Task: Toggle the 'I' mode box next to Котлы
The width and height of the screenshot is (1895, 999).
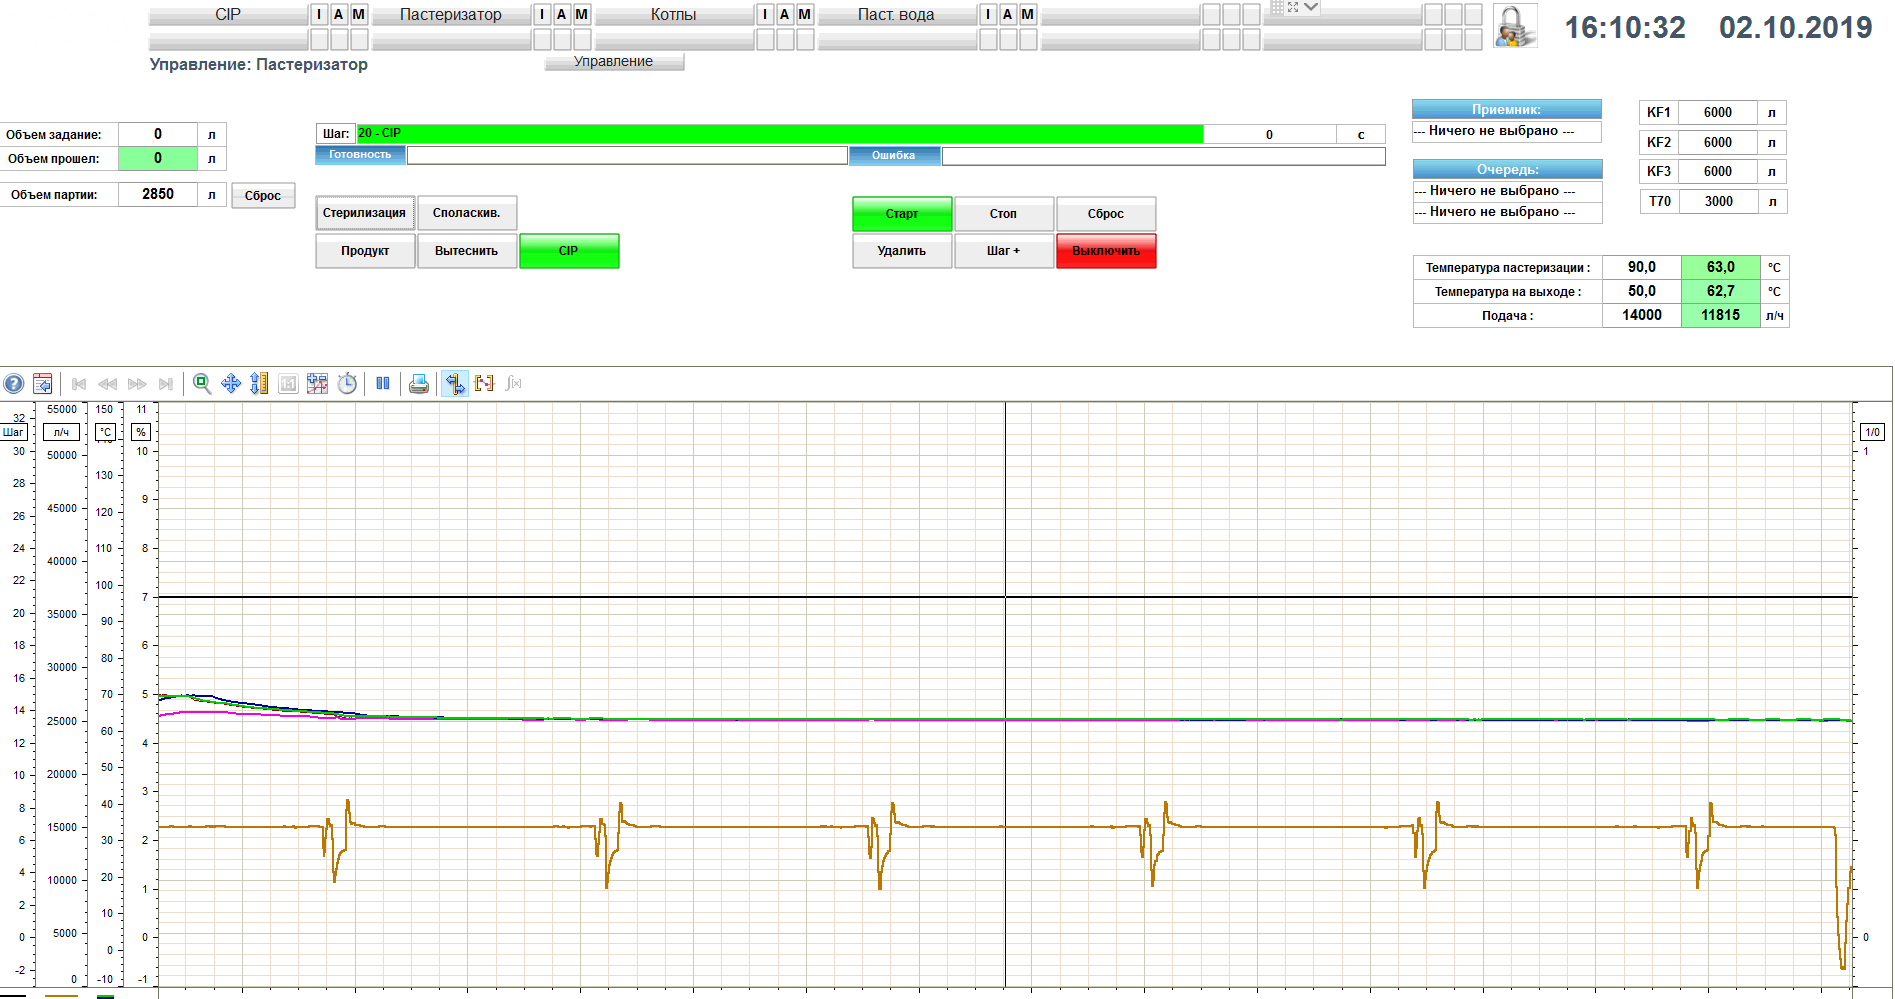Action: (x=765, y=14)
